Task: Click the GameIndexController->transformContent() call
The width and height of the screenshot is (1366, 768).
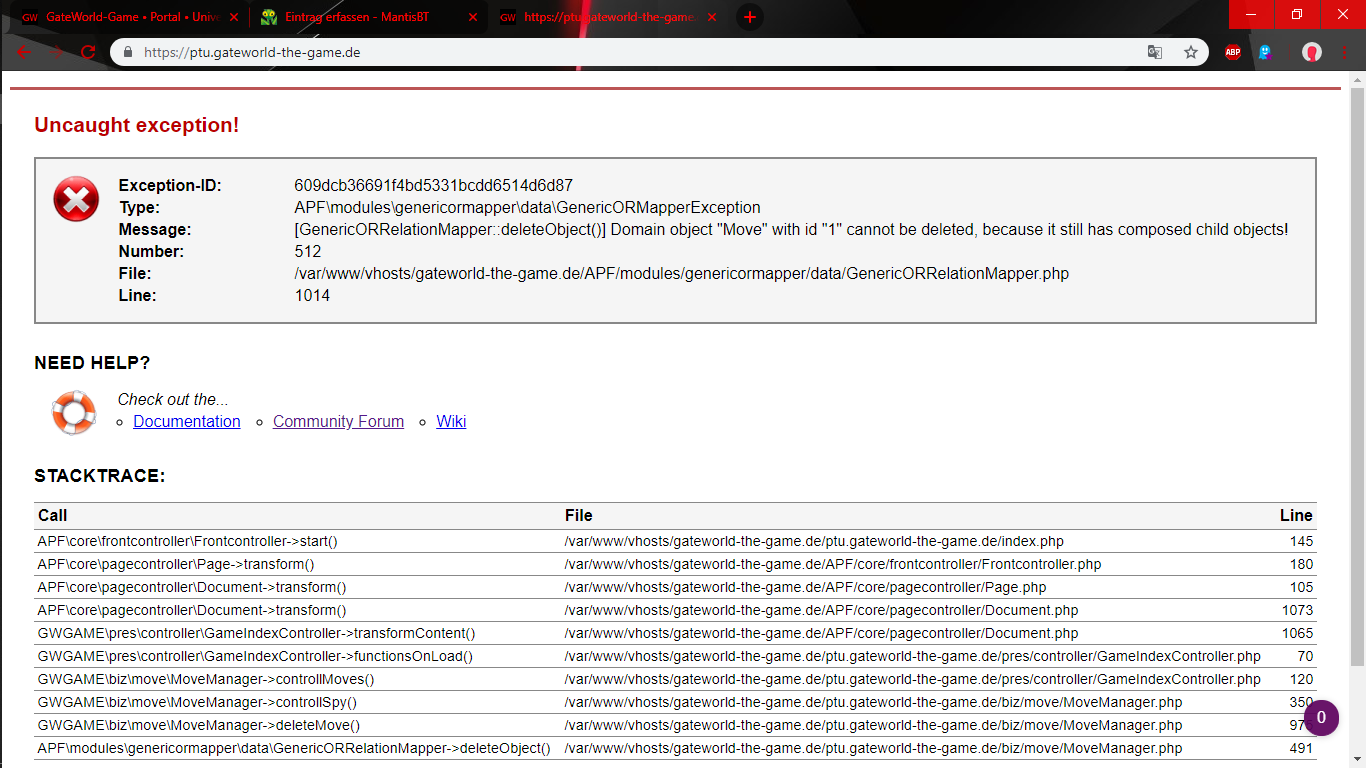Action: point(256,633)
